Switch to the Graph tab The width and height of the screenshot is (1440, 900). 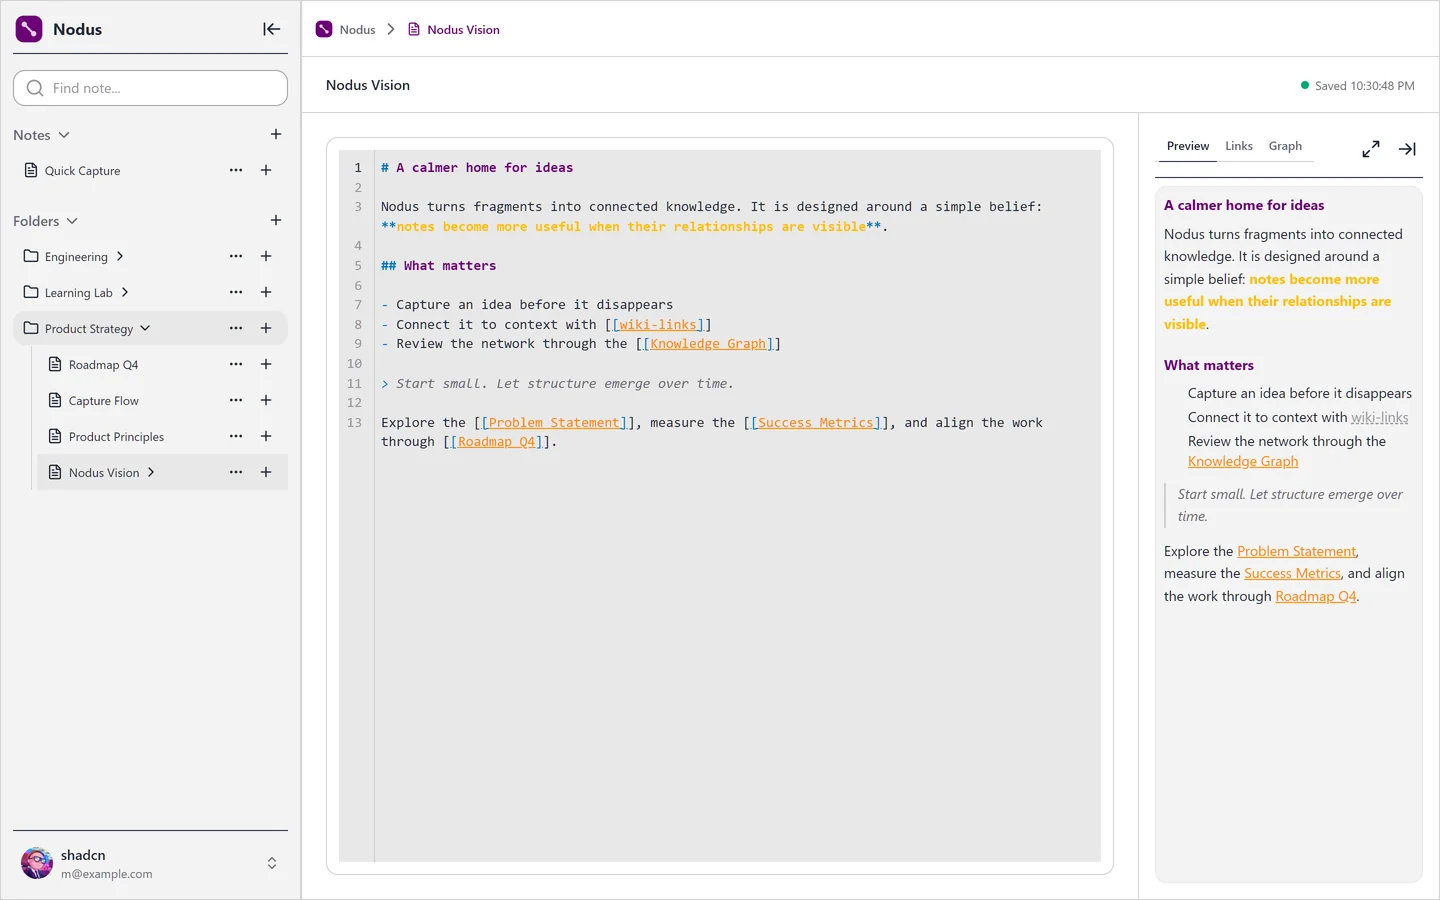pos(1285,146)
